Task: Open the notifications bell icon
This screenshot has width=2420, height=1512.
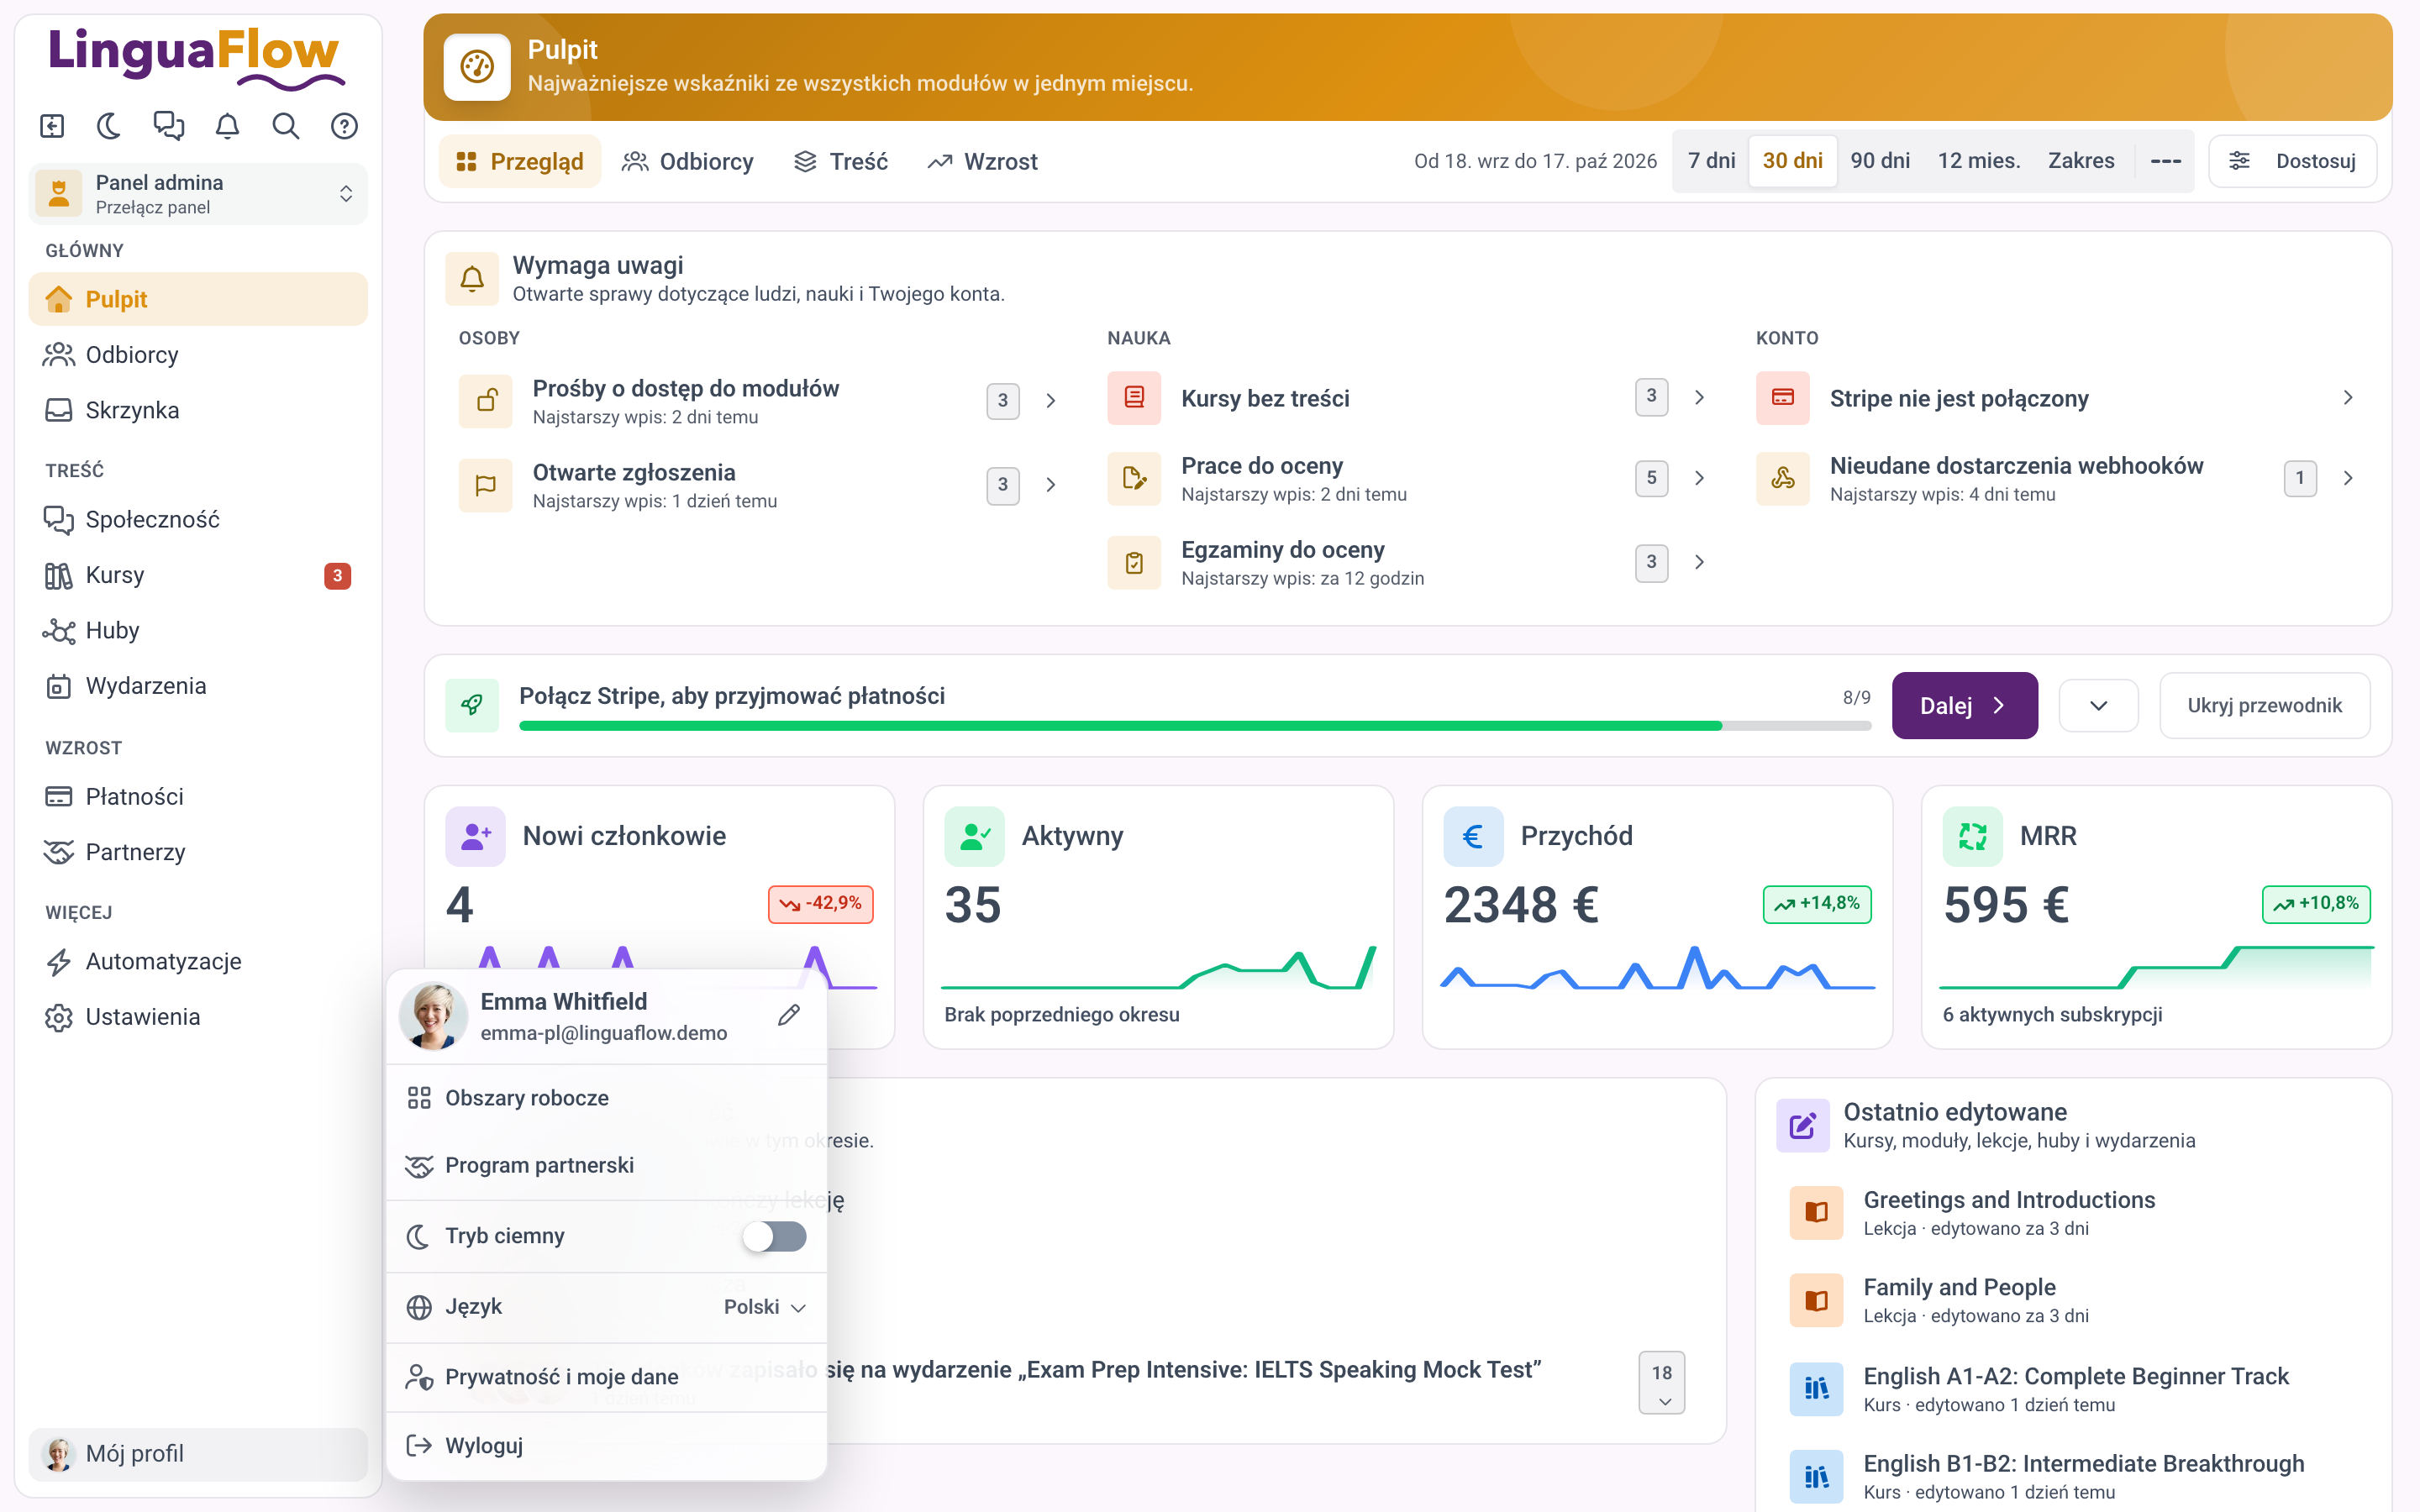Action: pyautogui.click(x=227, y=126)
